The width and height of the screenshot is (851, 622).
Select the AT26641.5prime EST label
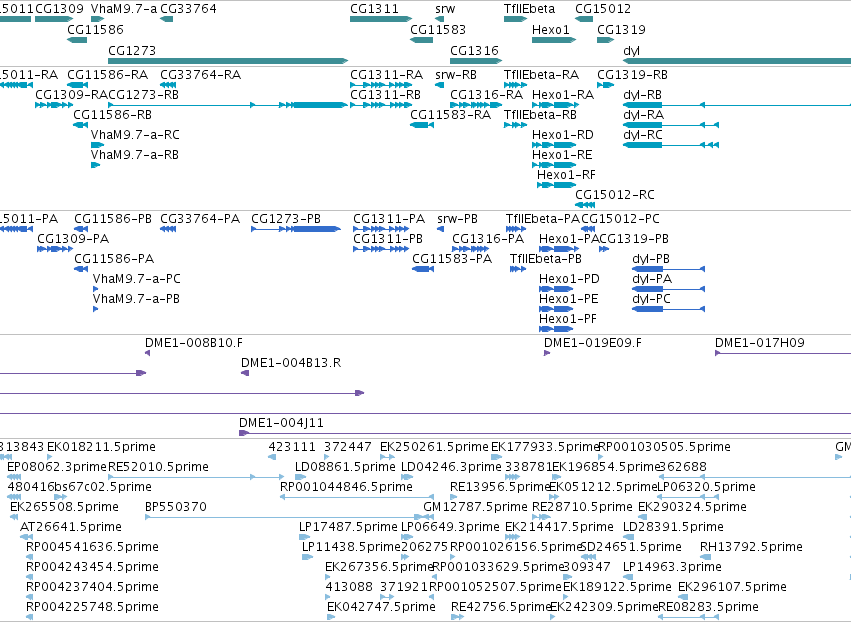[x=71, y=526]
